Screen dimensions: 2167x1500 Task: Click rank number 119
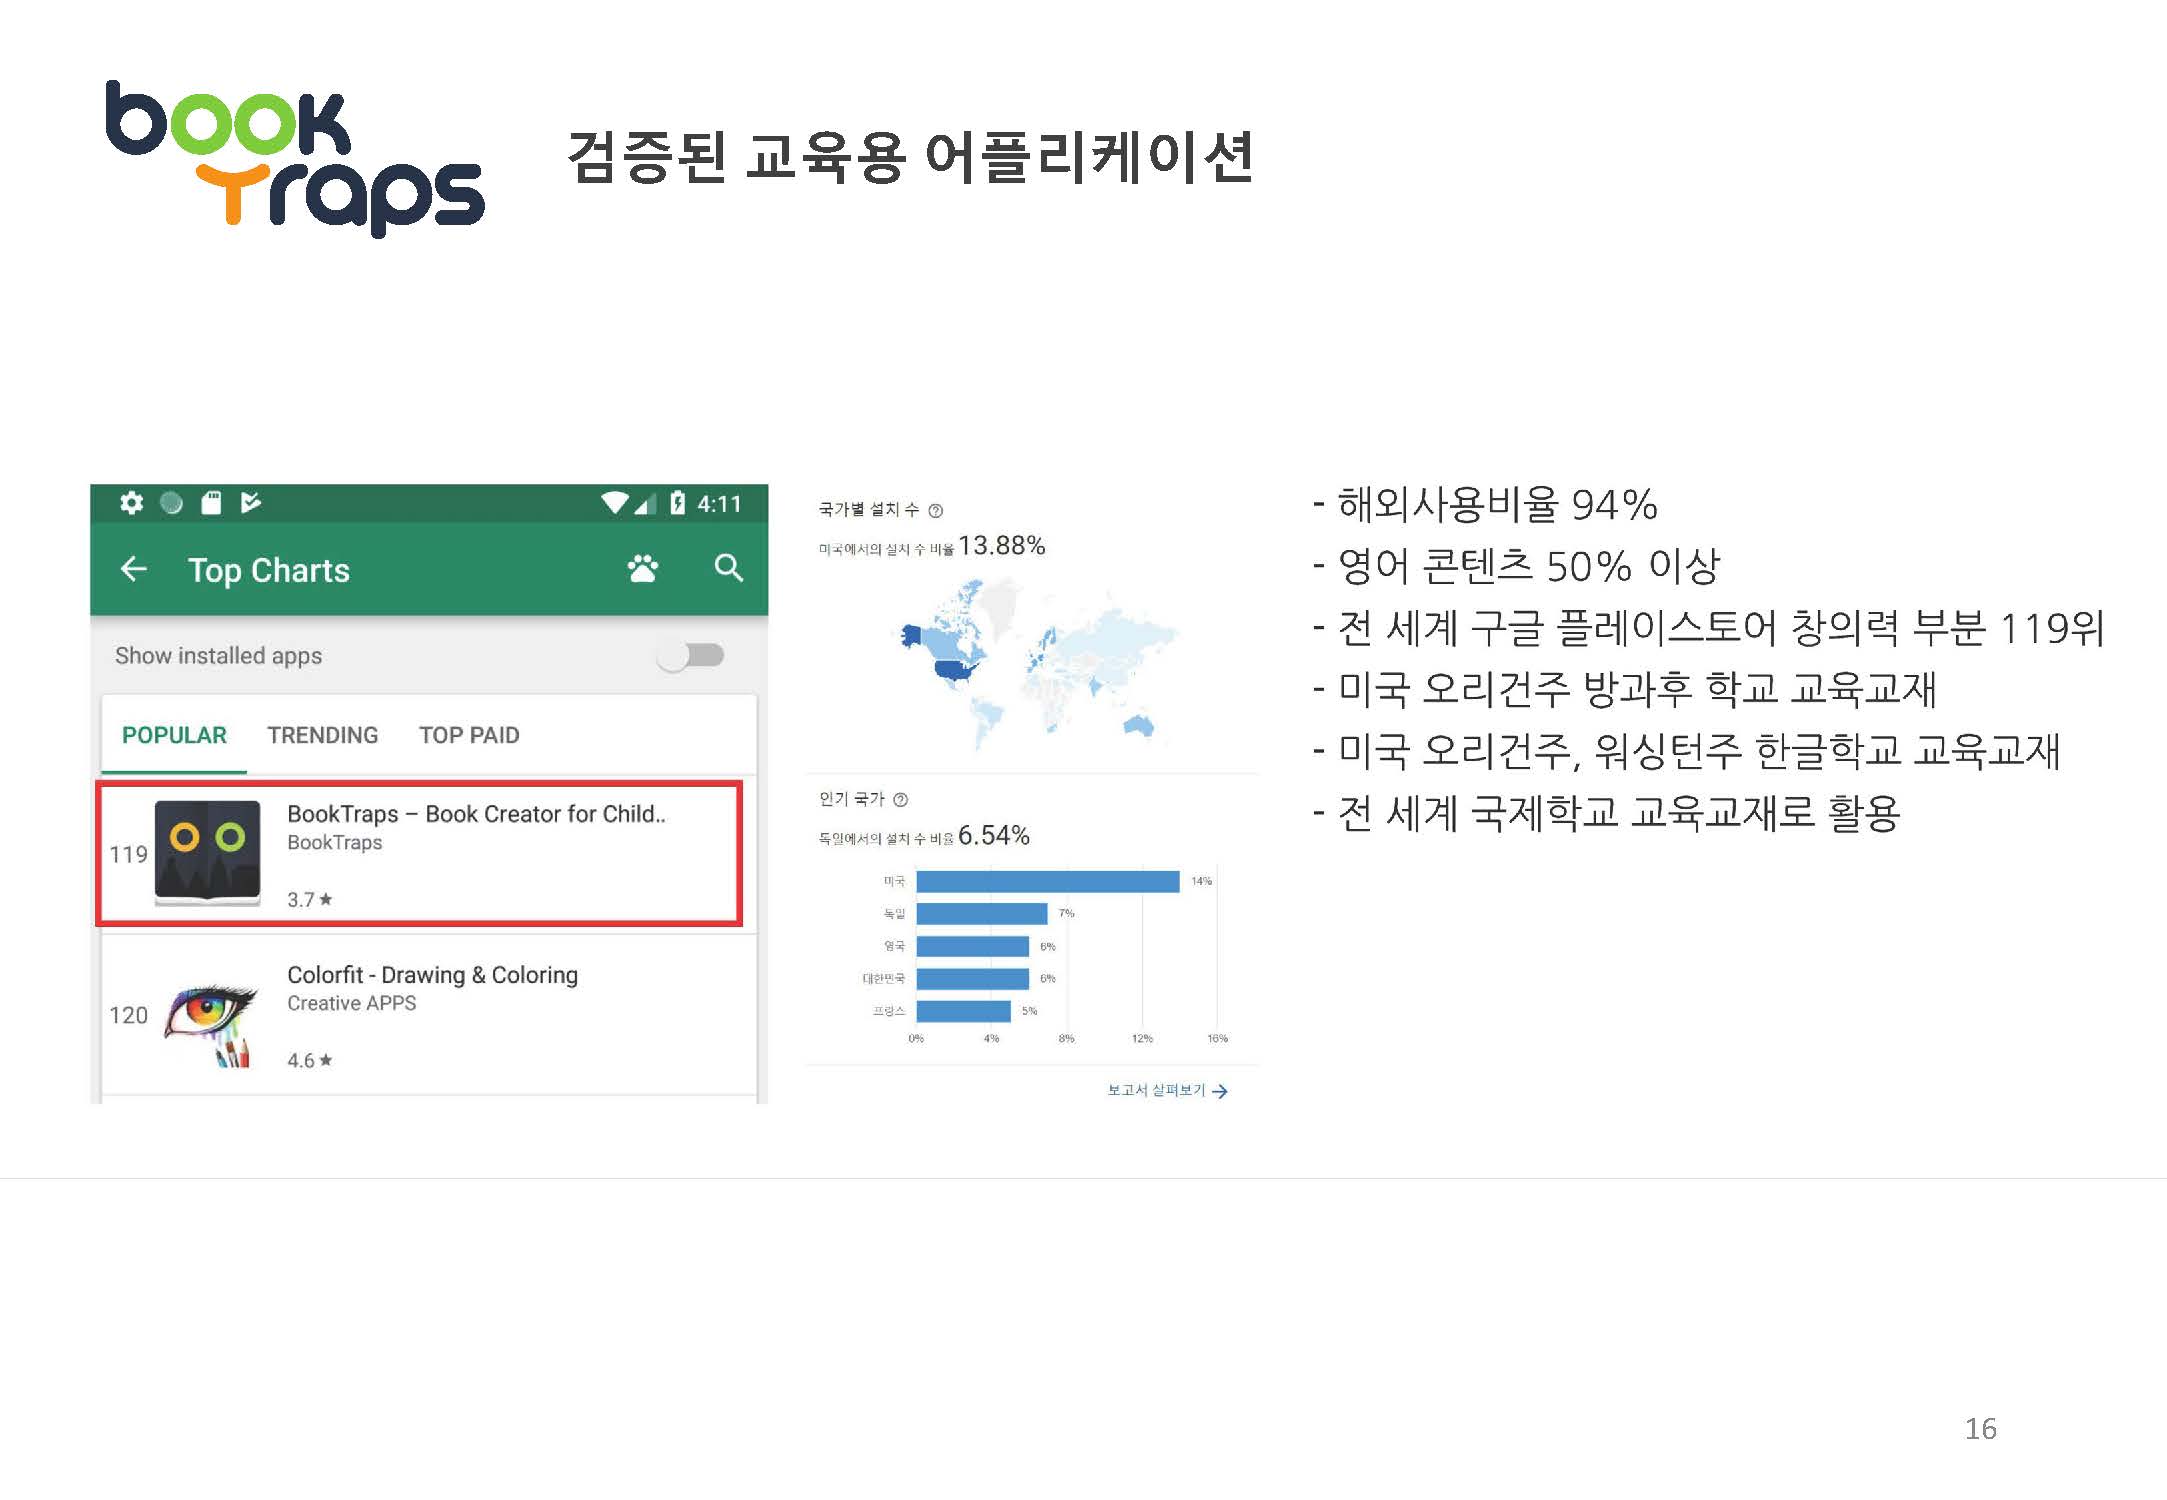point(128,854)
